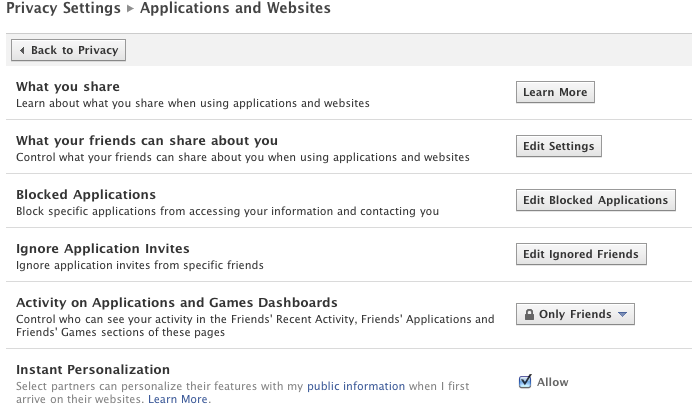
Task: Go to Privacy Settings breadcrumb
Action: click(x=61, y=9)
